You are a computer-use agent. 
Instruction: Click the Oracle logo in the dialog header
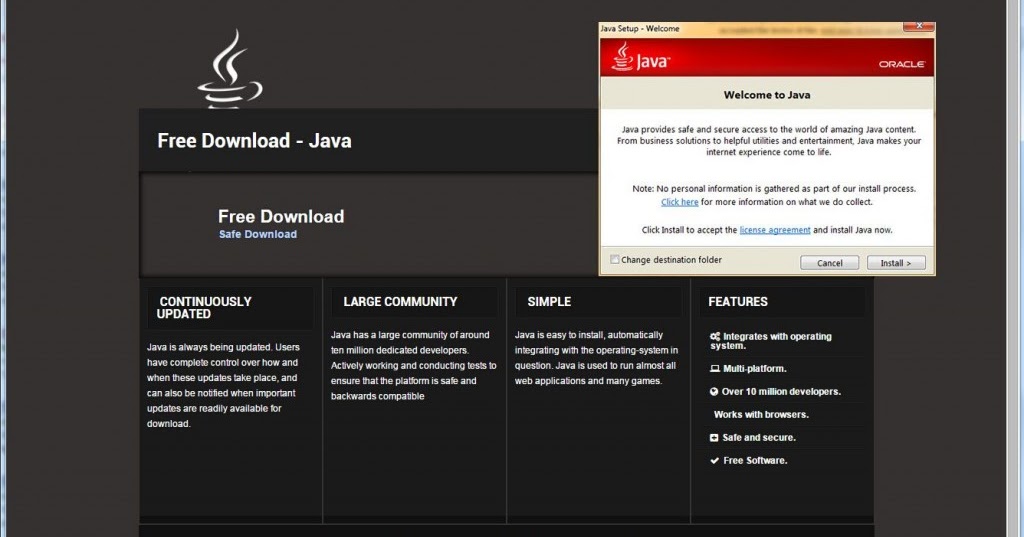coord(901,64)
